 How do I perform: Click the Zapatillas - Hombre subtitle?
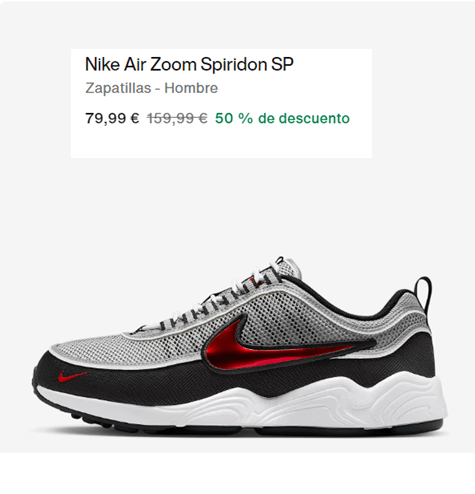pyautogui.click(x=152, y=88)
